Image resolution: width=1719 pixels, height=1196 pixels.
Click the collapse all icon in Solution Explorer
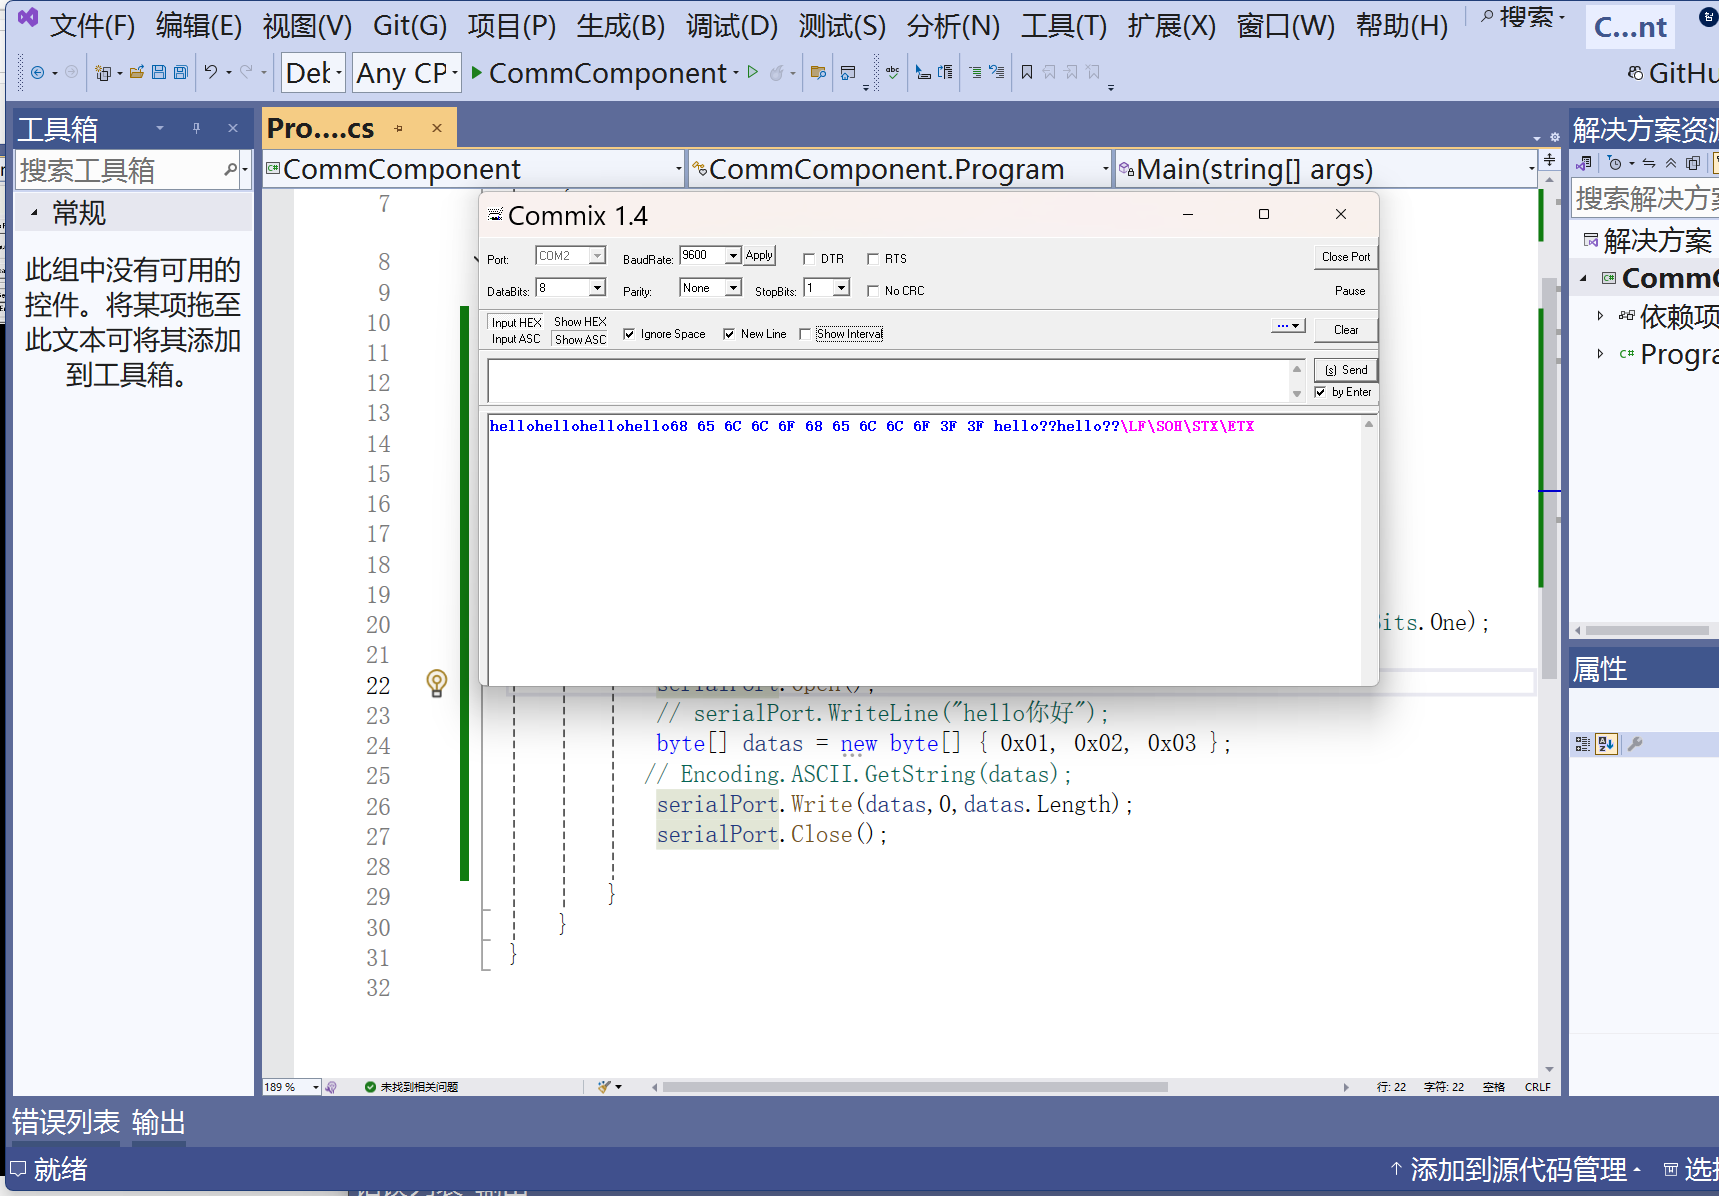(1671, 163)
